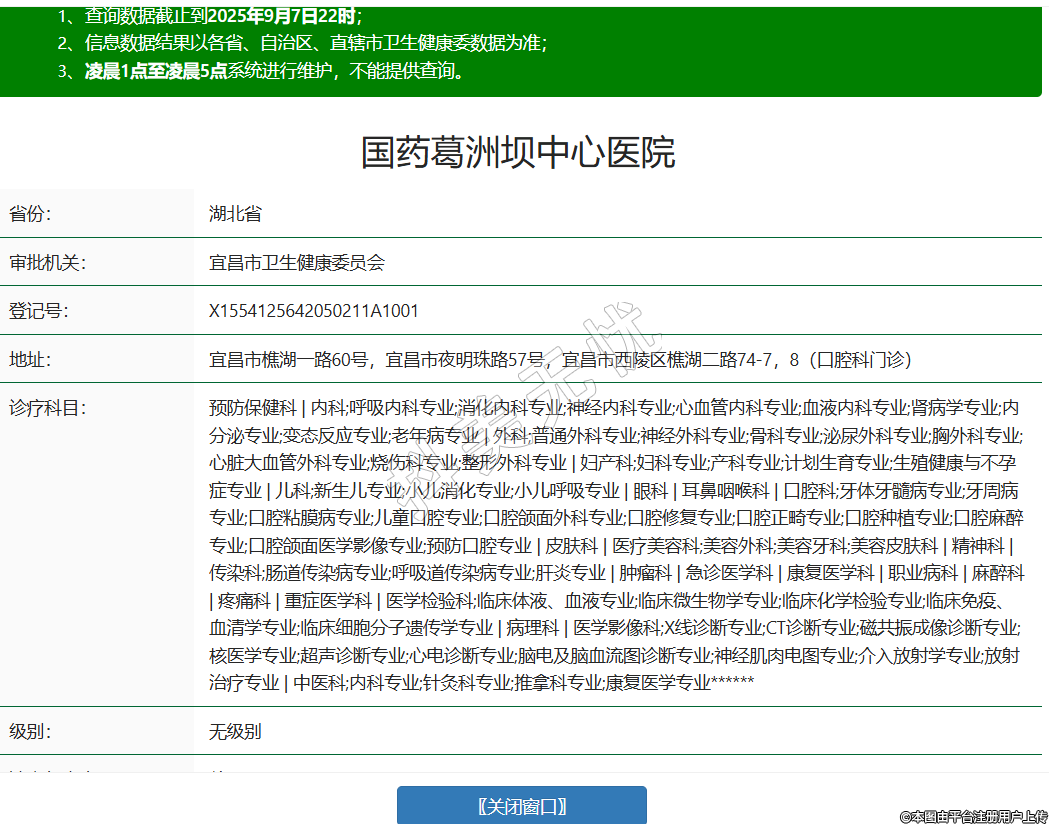
Task: Select the 登记号 row label
Action: click(x=39, y=311)
